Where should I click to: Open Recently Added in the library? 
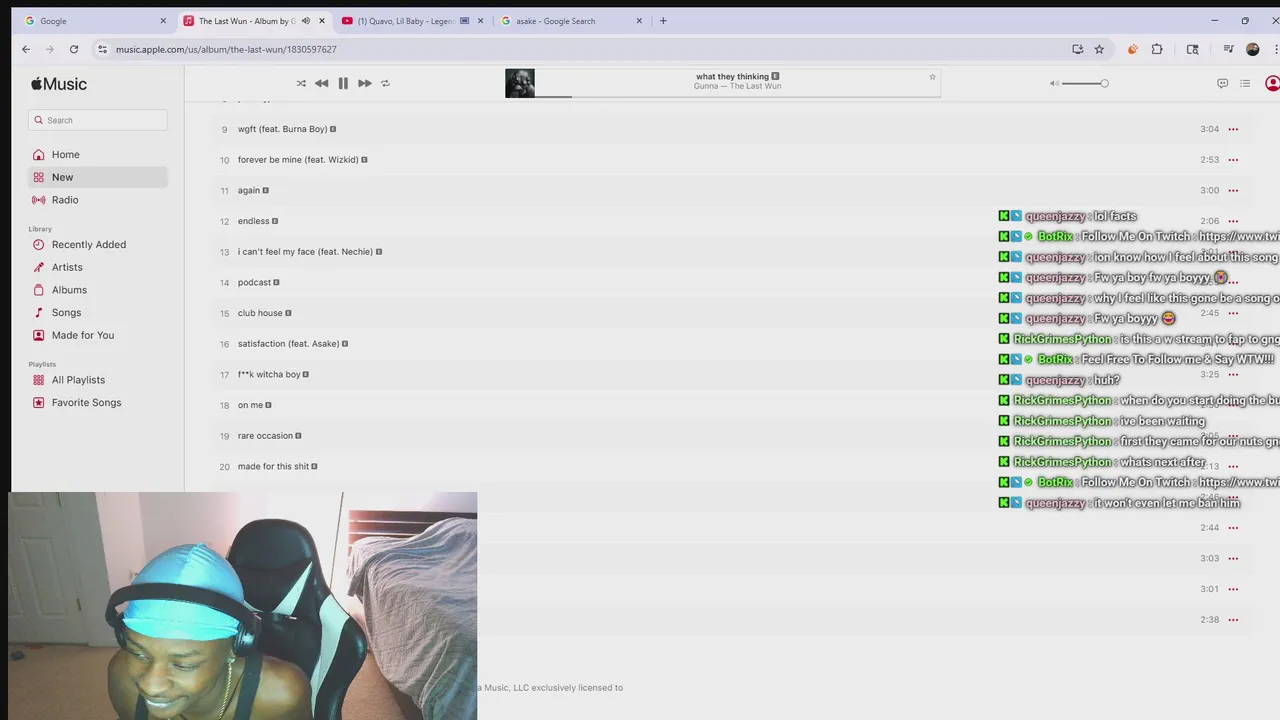pos(98,244)
